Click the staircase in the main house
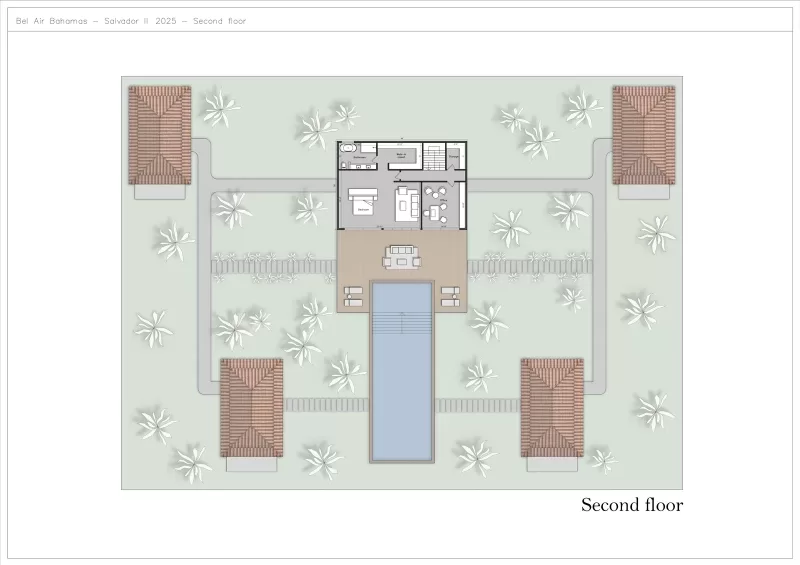Image resolution: width=800 pixels, height=565 pixels. tap(434, 156)
